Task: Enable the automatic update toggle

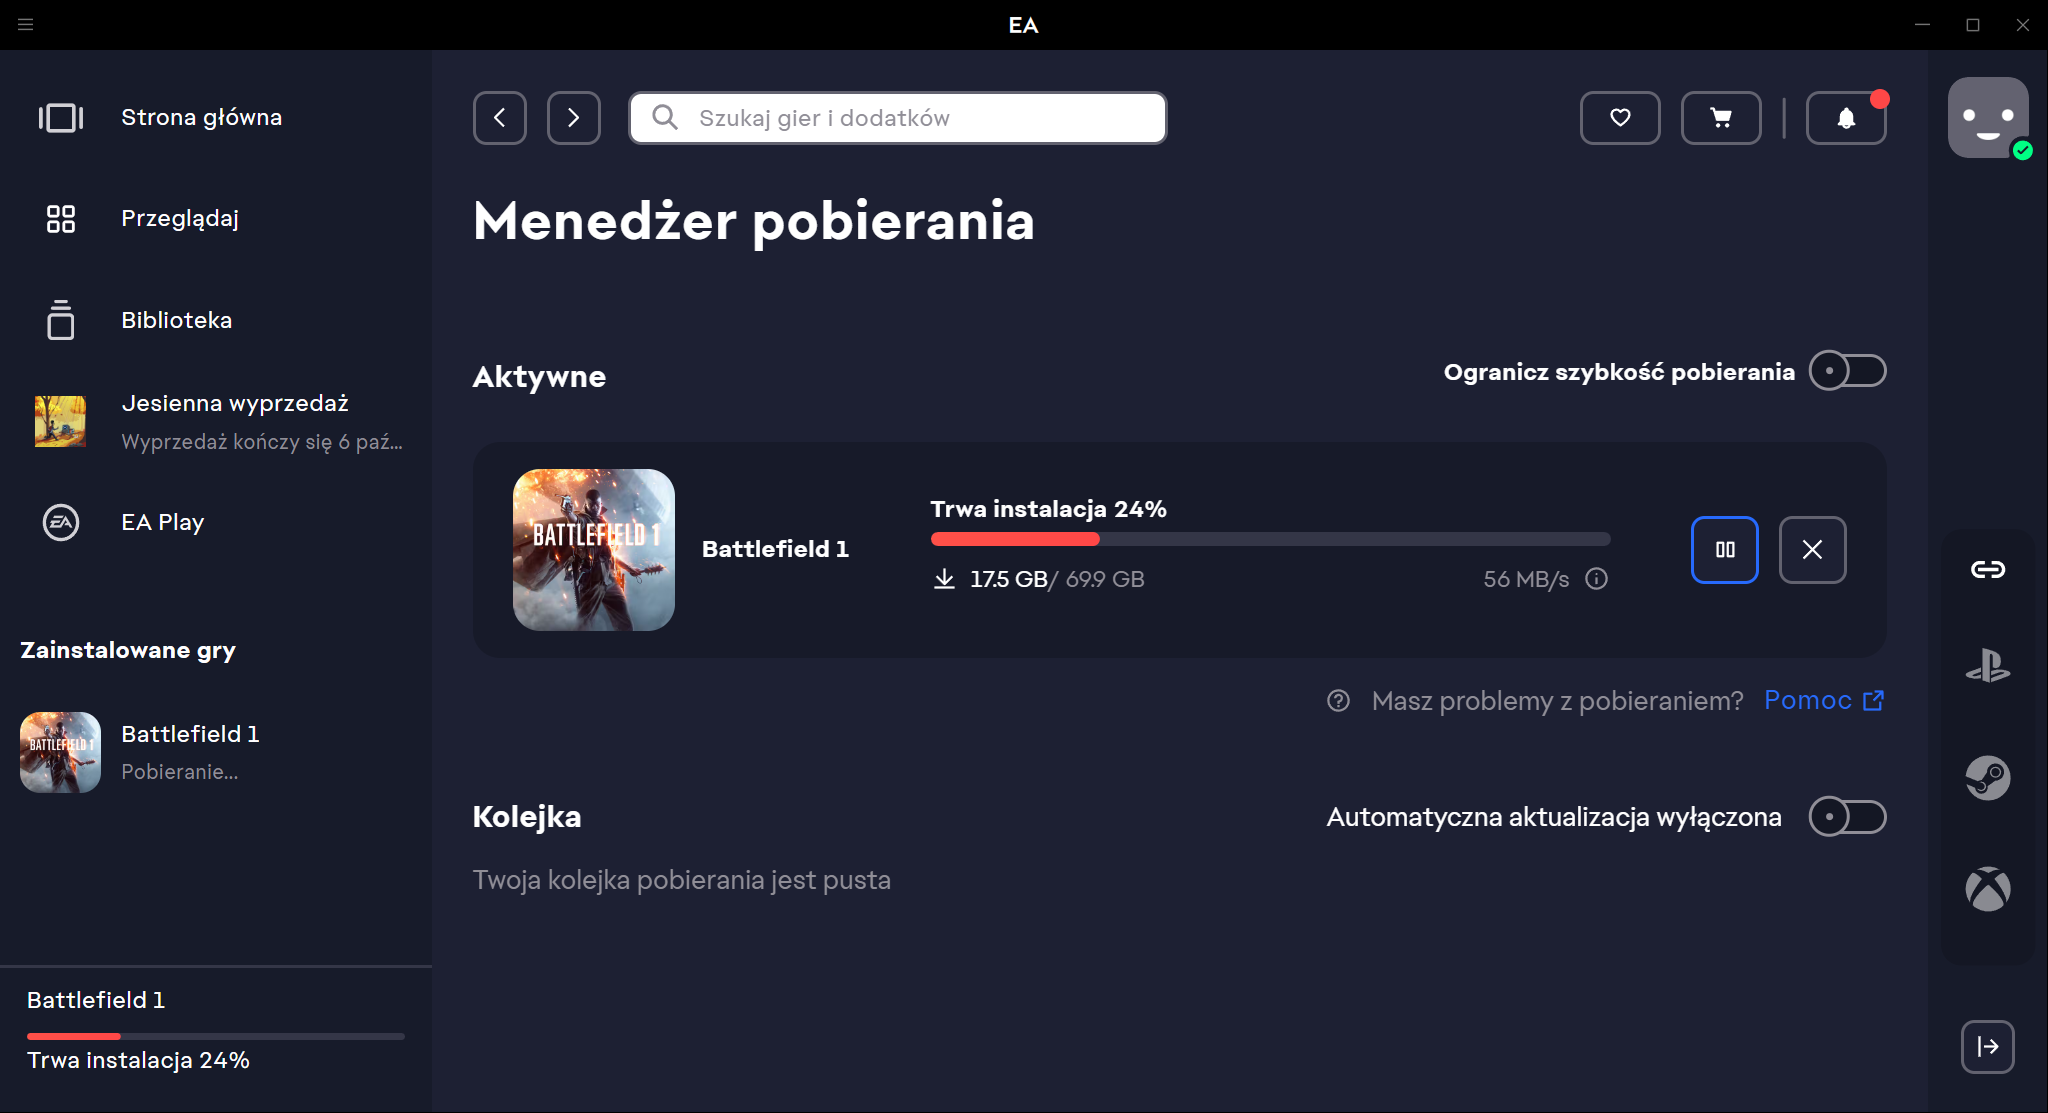Action: (x=1847, y=817)
